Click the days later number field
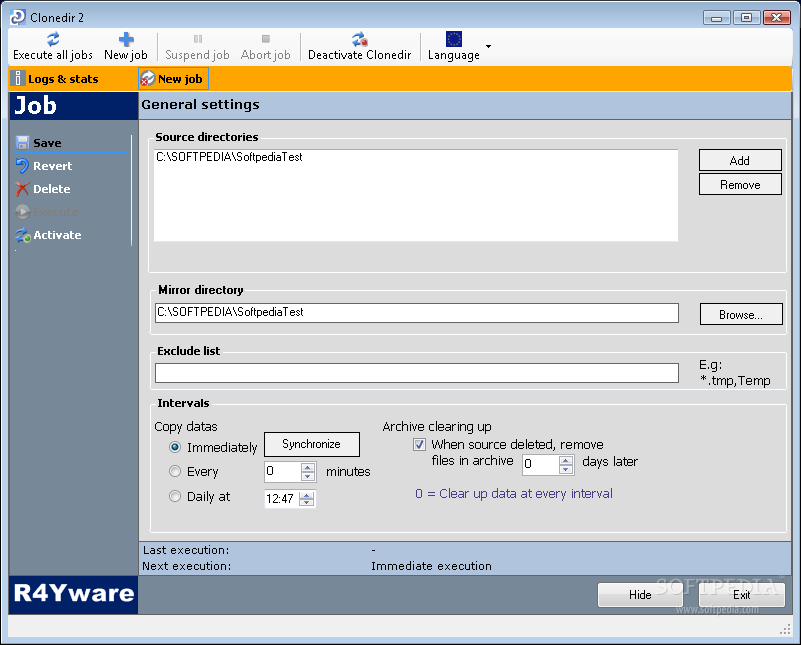This screenshot has height=645, width=801. [540, 465]
